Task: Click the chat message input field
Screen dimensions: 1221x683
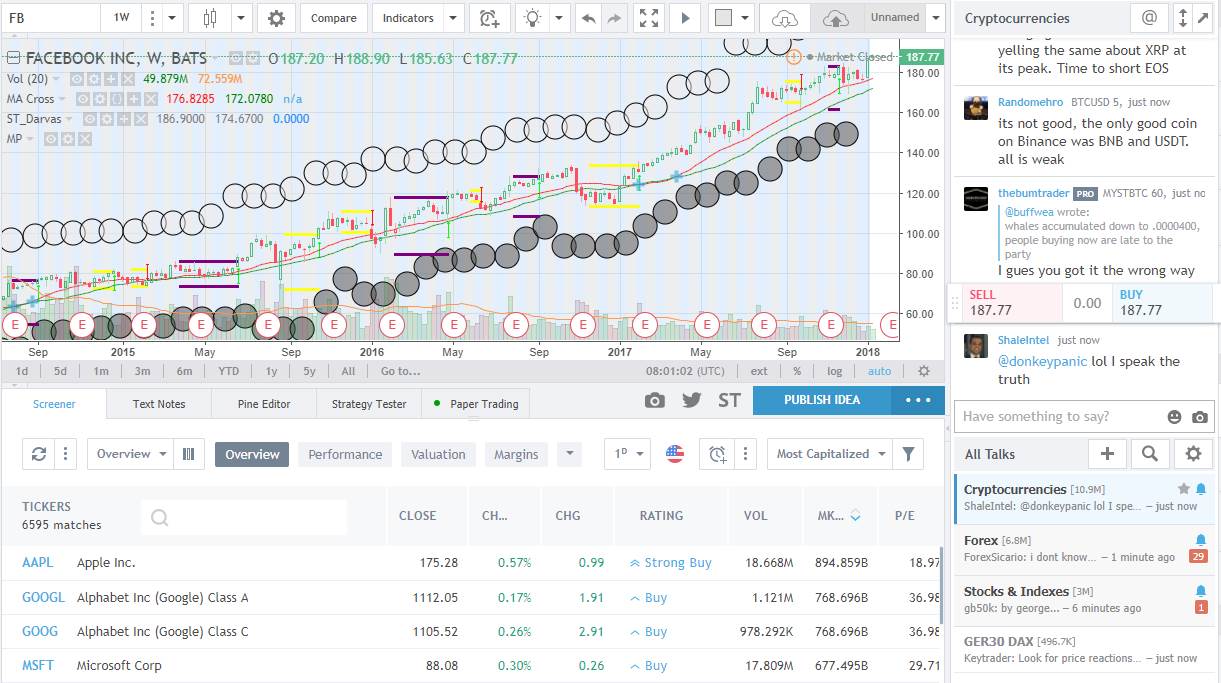Action: [x=1058, y=417]
